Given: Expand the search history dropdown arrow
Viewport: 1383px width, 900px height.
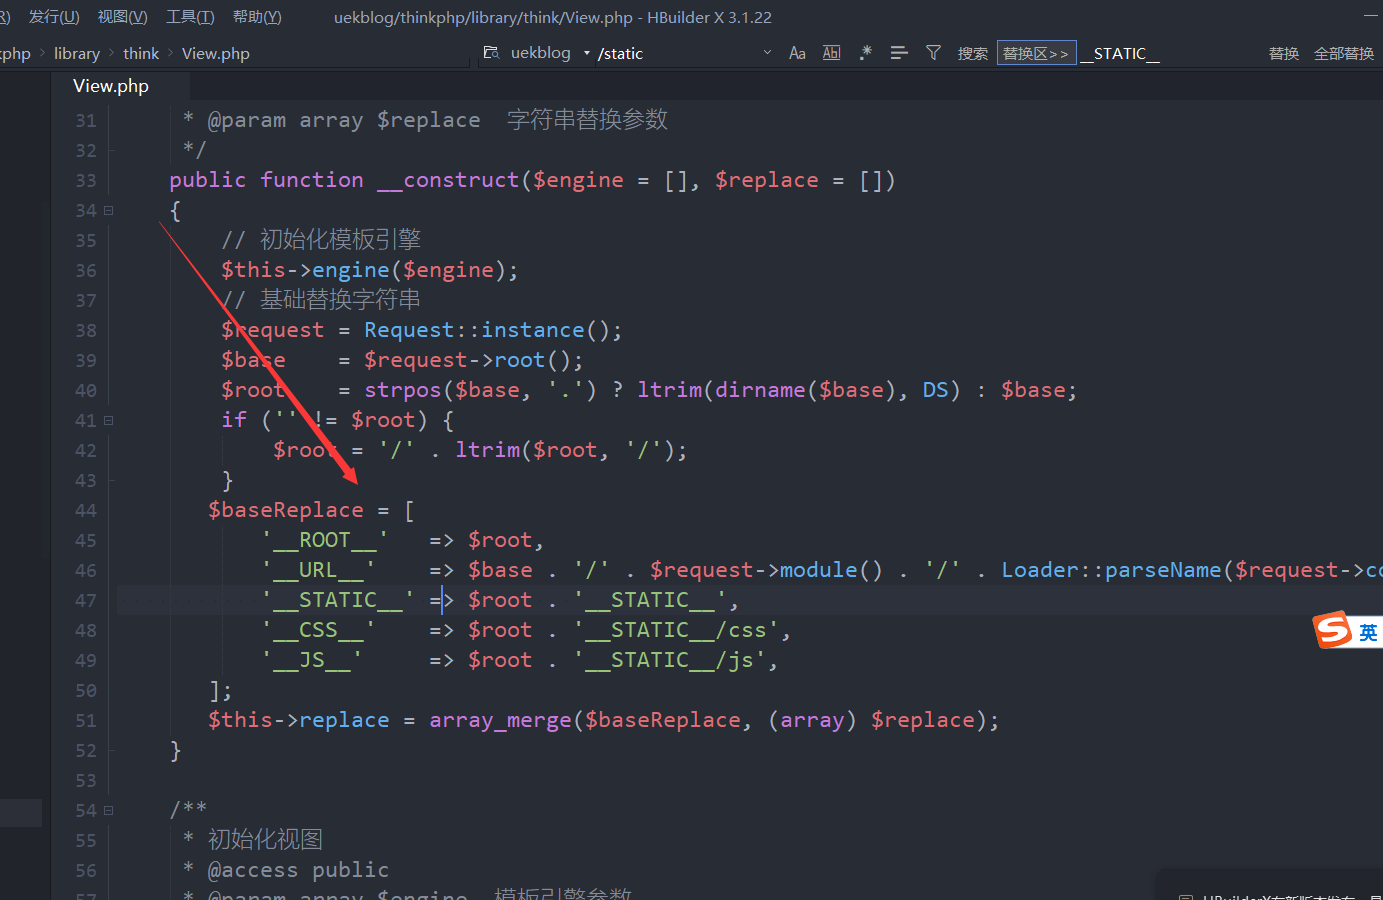Looking at the screenshot, I should click(767, 53).
